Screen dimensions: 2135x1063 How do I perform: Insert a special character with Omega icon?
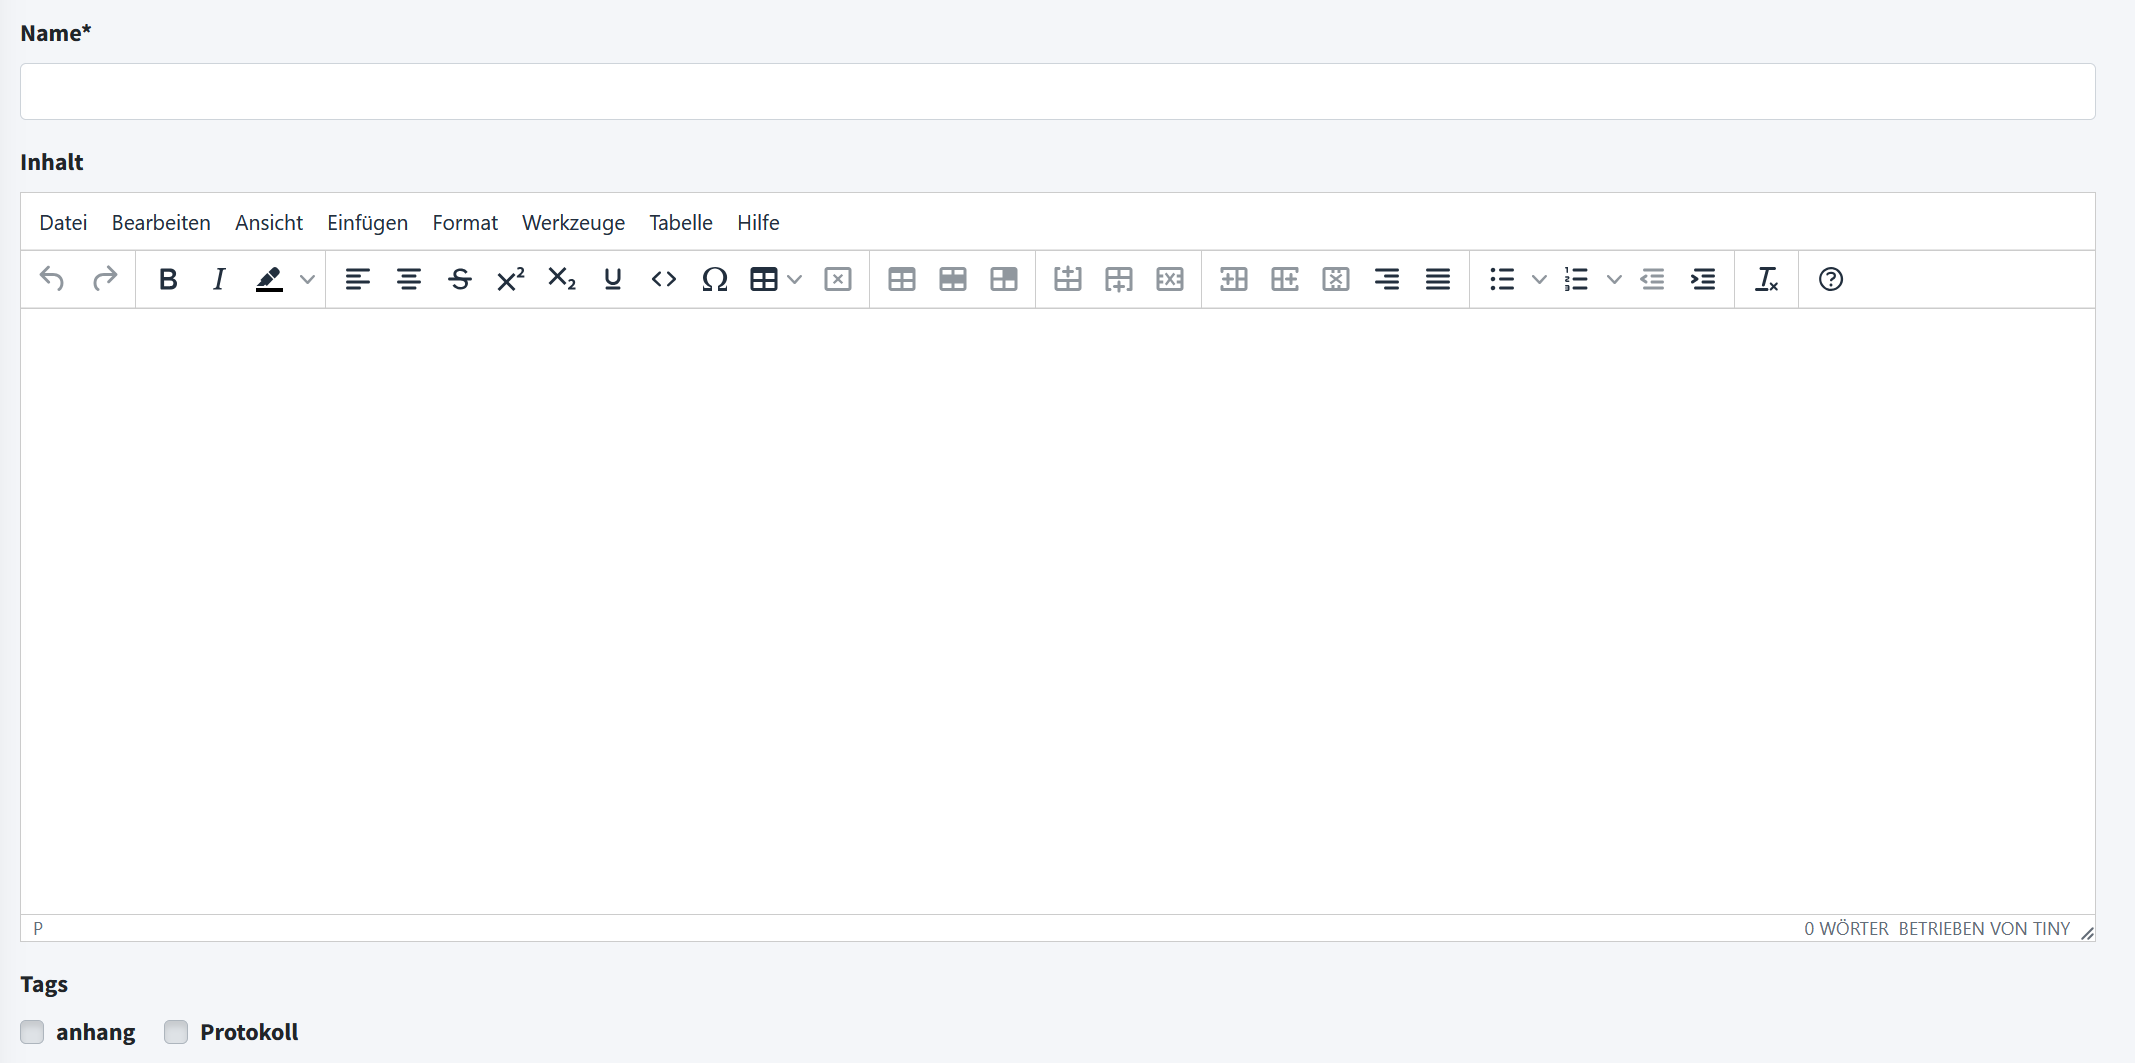714,279
